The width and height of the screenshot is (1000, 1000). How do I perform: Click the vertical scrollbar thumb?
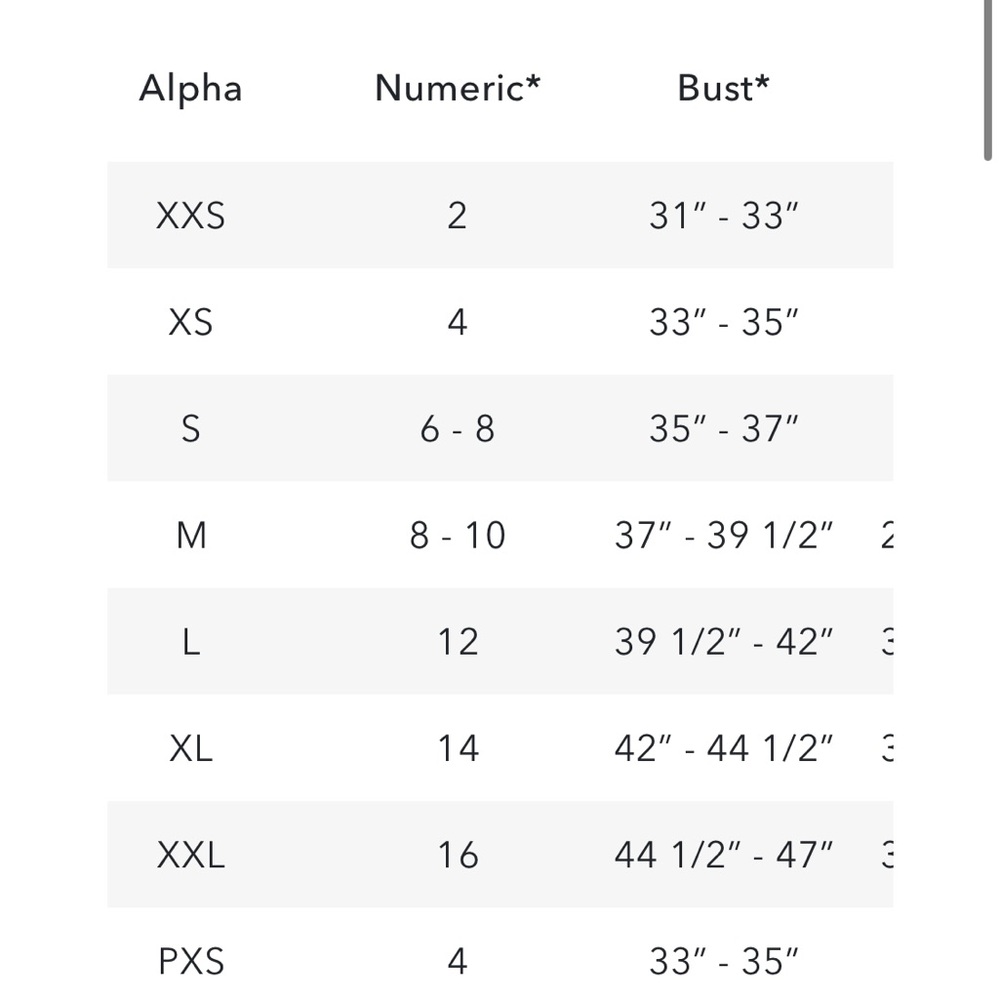tap(987, 80)
